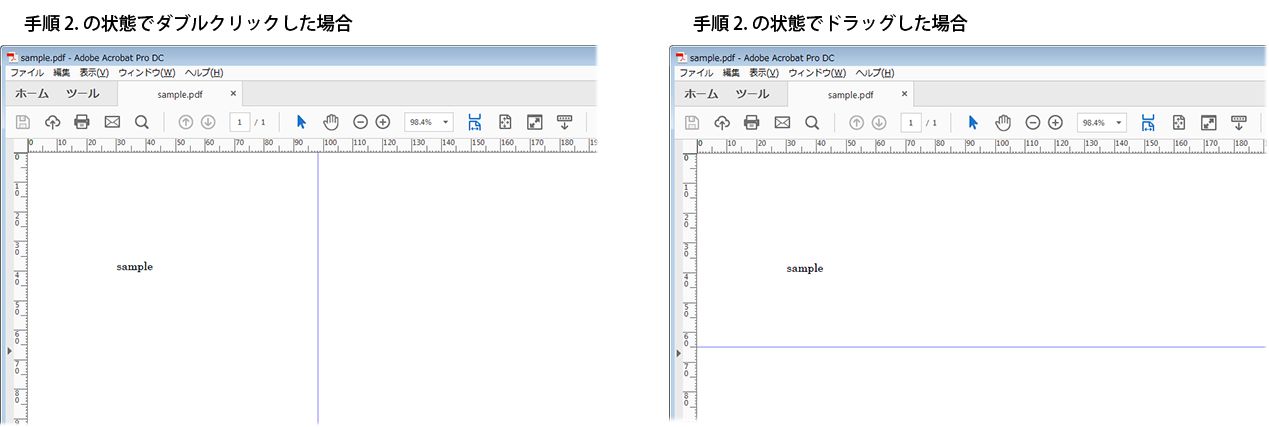The width and height of the screenshot is (1269, 427).
Task: Open ウィンドウ(W) menu in the vertical-guide window
Action: click(147, 73)
